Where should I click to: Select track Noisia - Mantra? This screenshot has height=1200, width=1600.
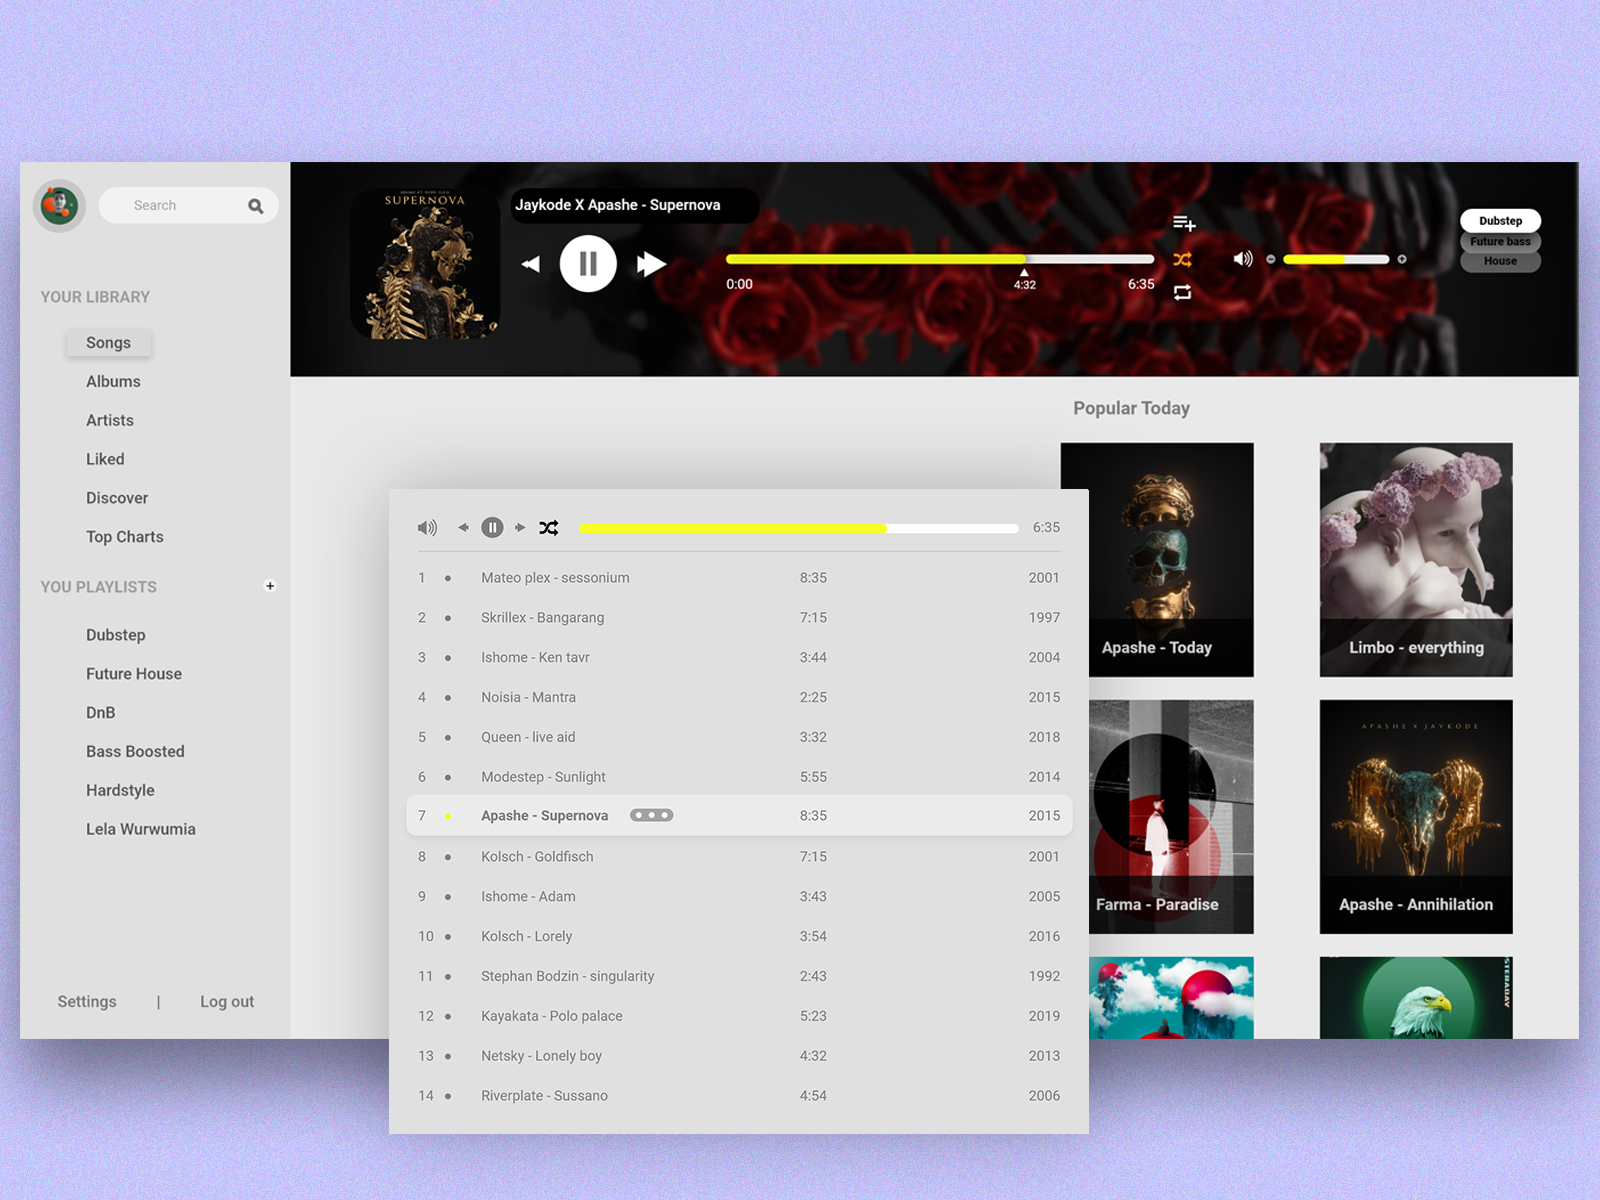739,697
